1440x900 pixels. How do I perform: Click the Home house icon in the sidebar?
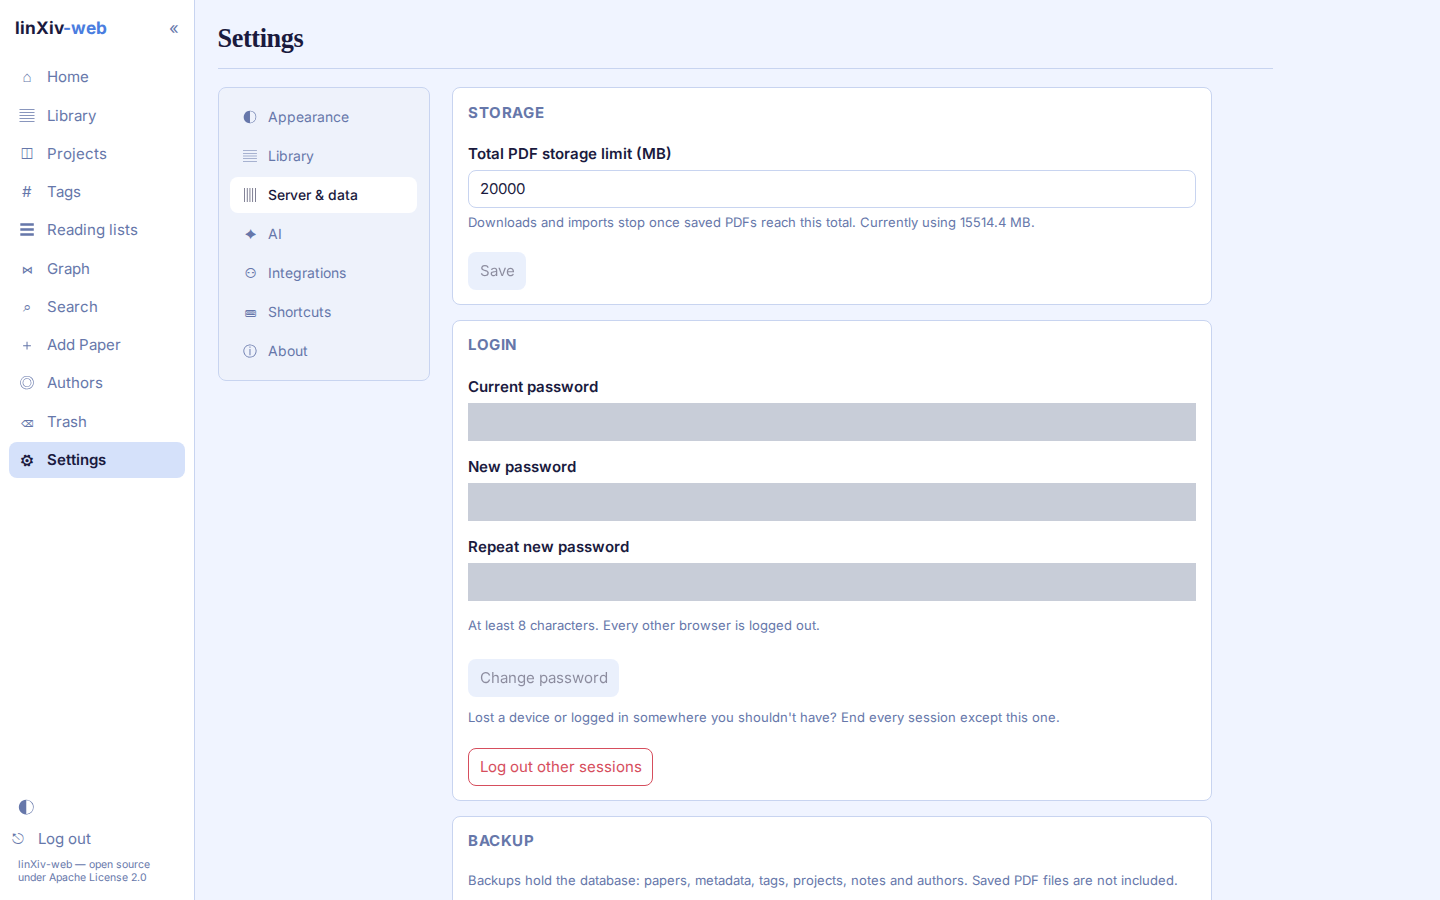click(x=27, y=77)
